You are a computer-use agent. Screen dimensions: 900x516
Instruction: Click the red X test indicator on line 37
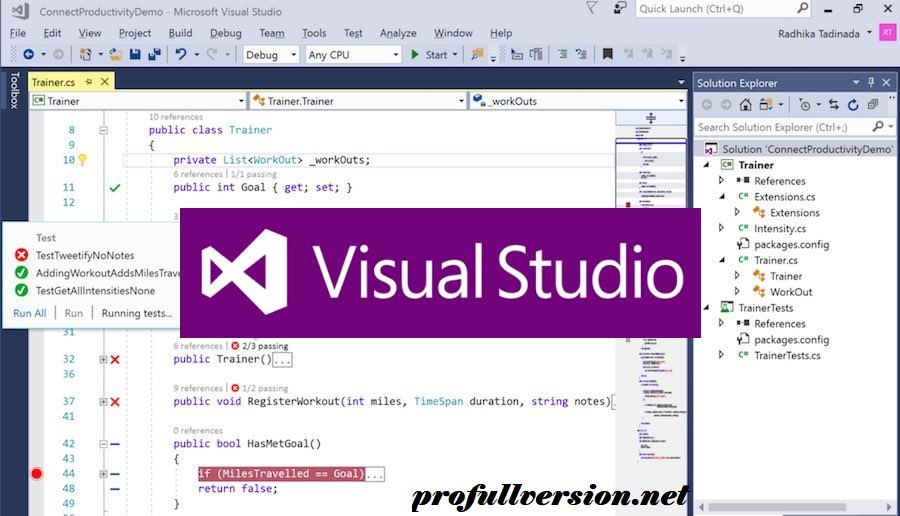point(115,402)
